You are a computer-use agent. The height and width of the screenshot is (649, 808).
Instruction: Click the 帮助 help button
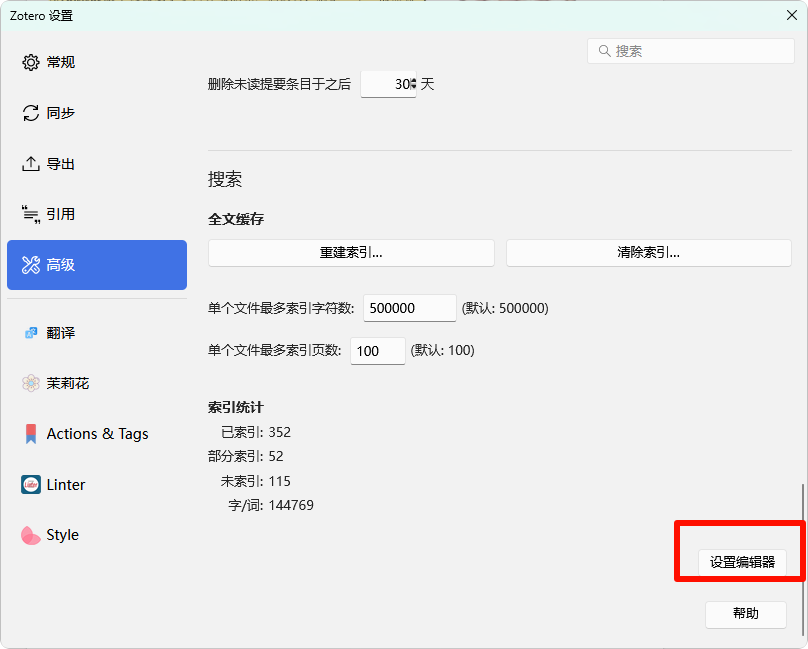(746, 614)
